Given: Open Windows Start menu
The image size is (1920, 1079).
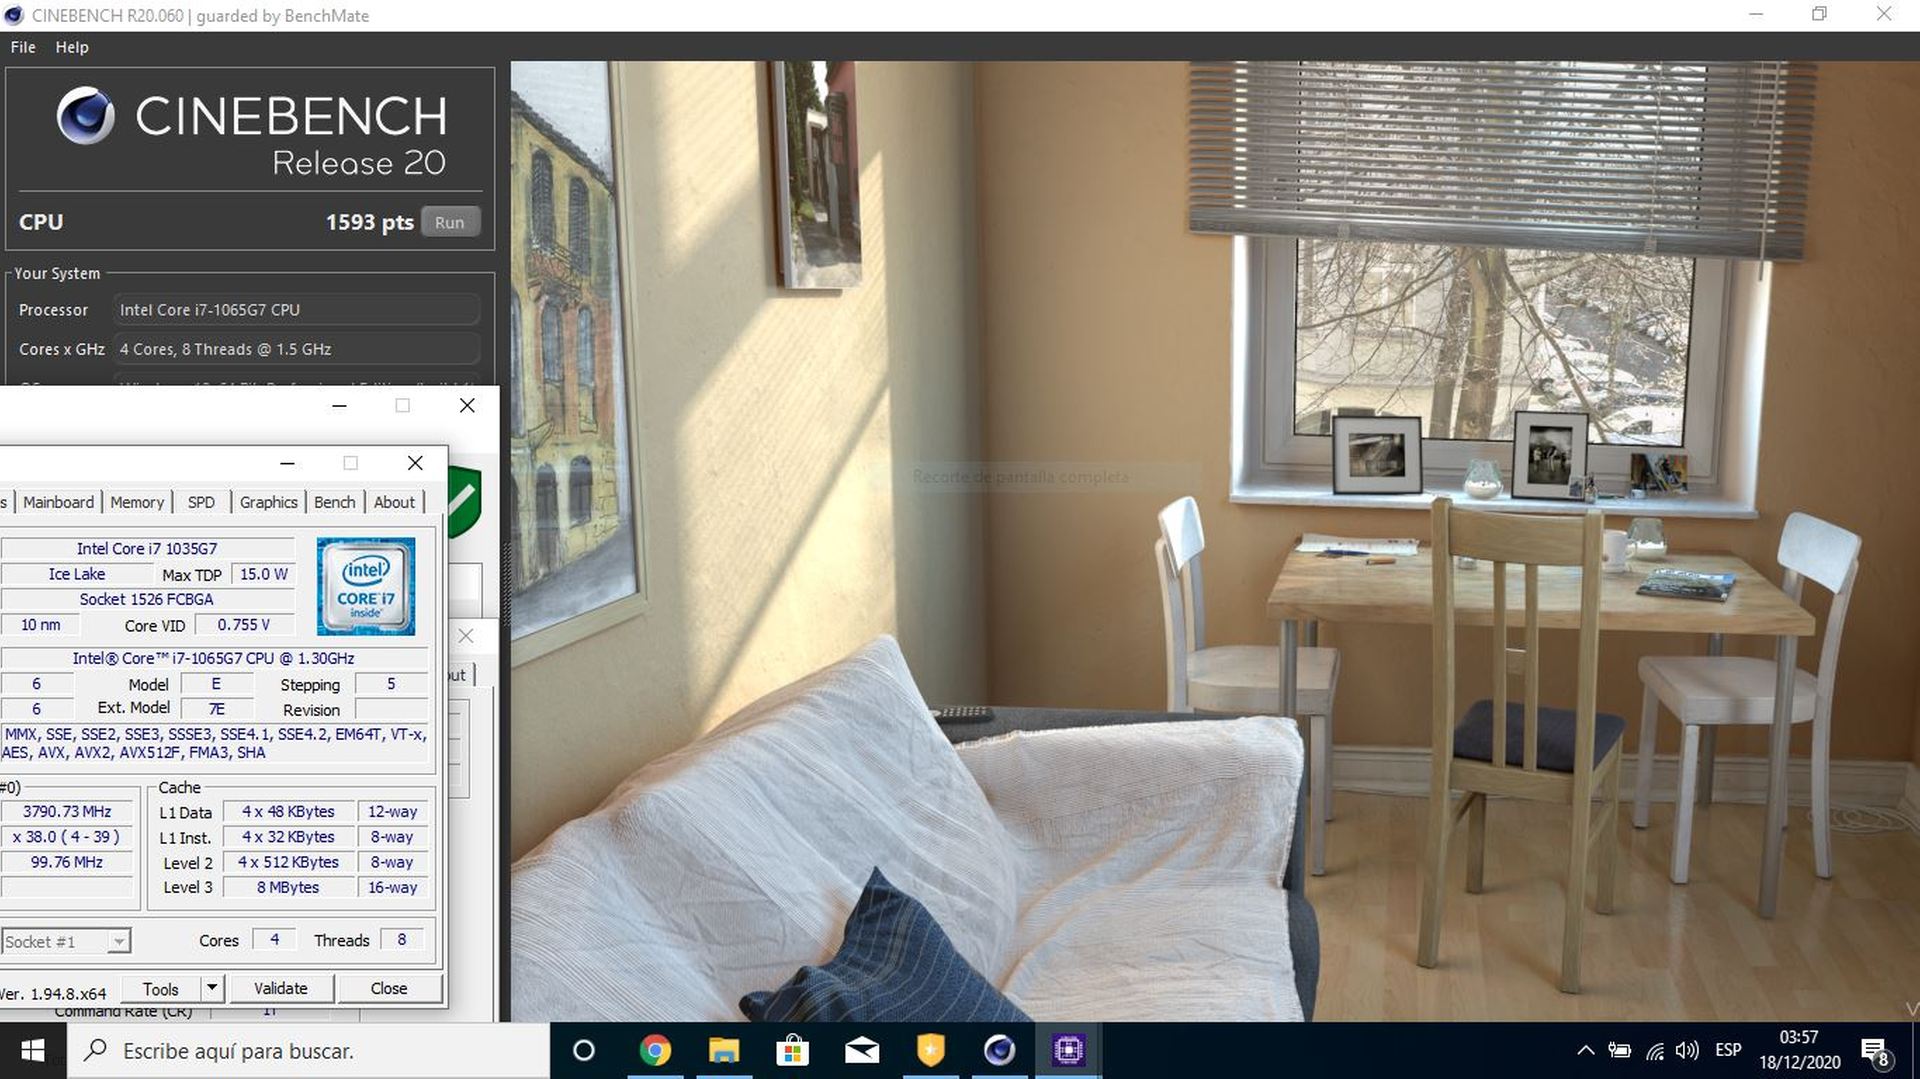Looking at the screenshot, I should coord(33,1051).
